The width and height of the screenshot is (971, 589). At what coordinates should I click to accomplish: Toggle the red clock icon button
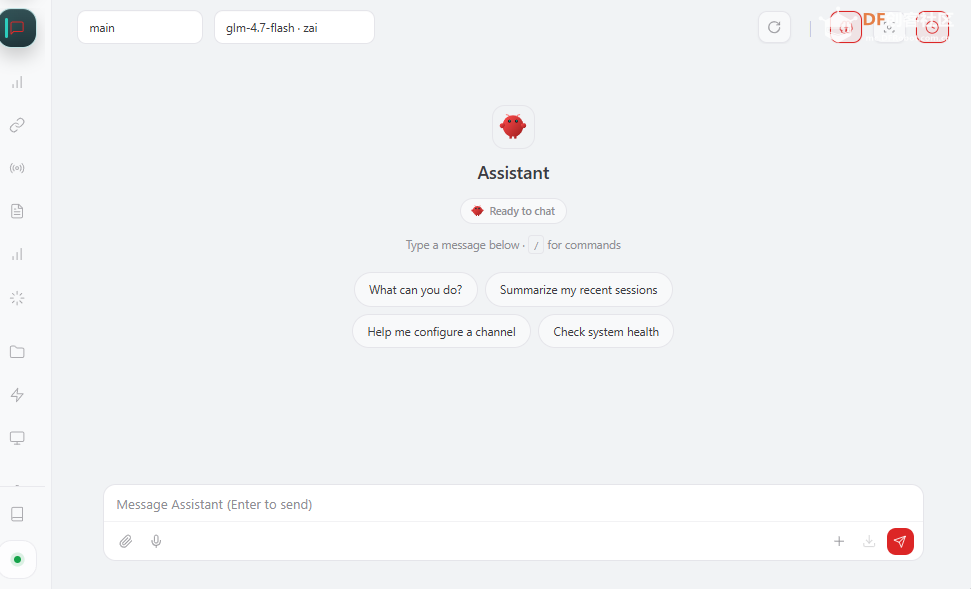click(x=932, y=27)
